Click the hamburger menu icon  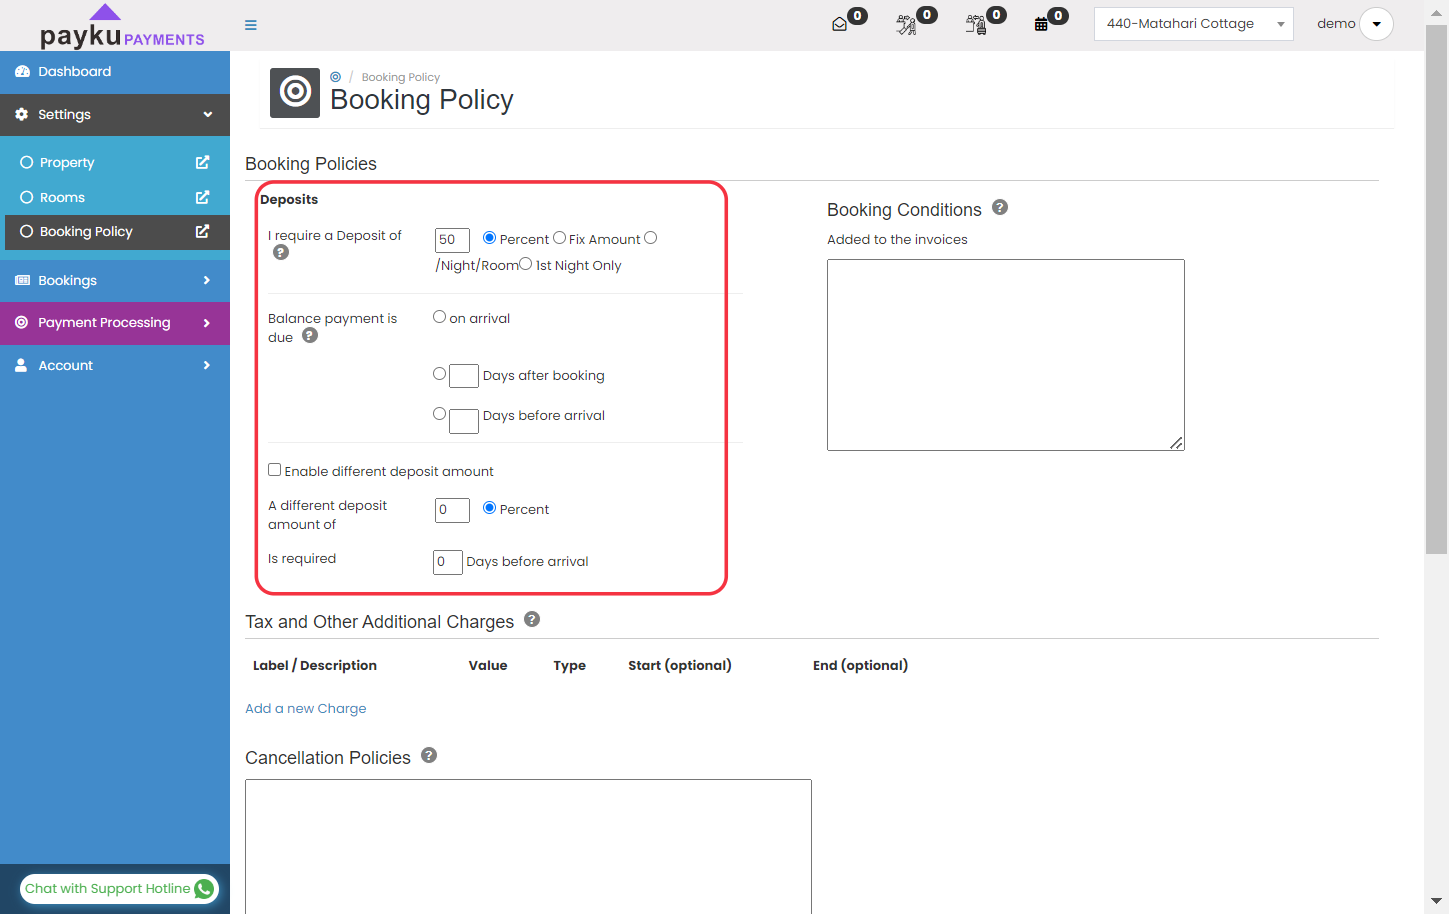[251, 25]
